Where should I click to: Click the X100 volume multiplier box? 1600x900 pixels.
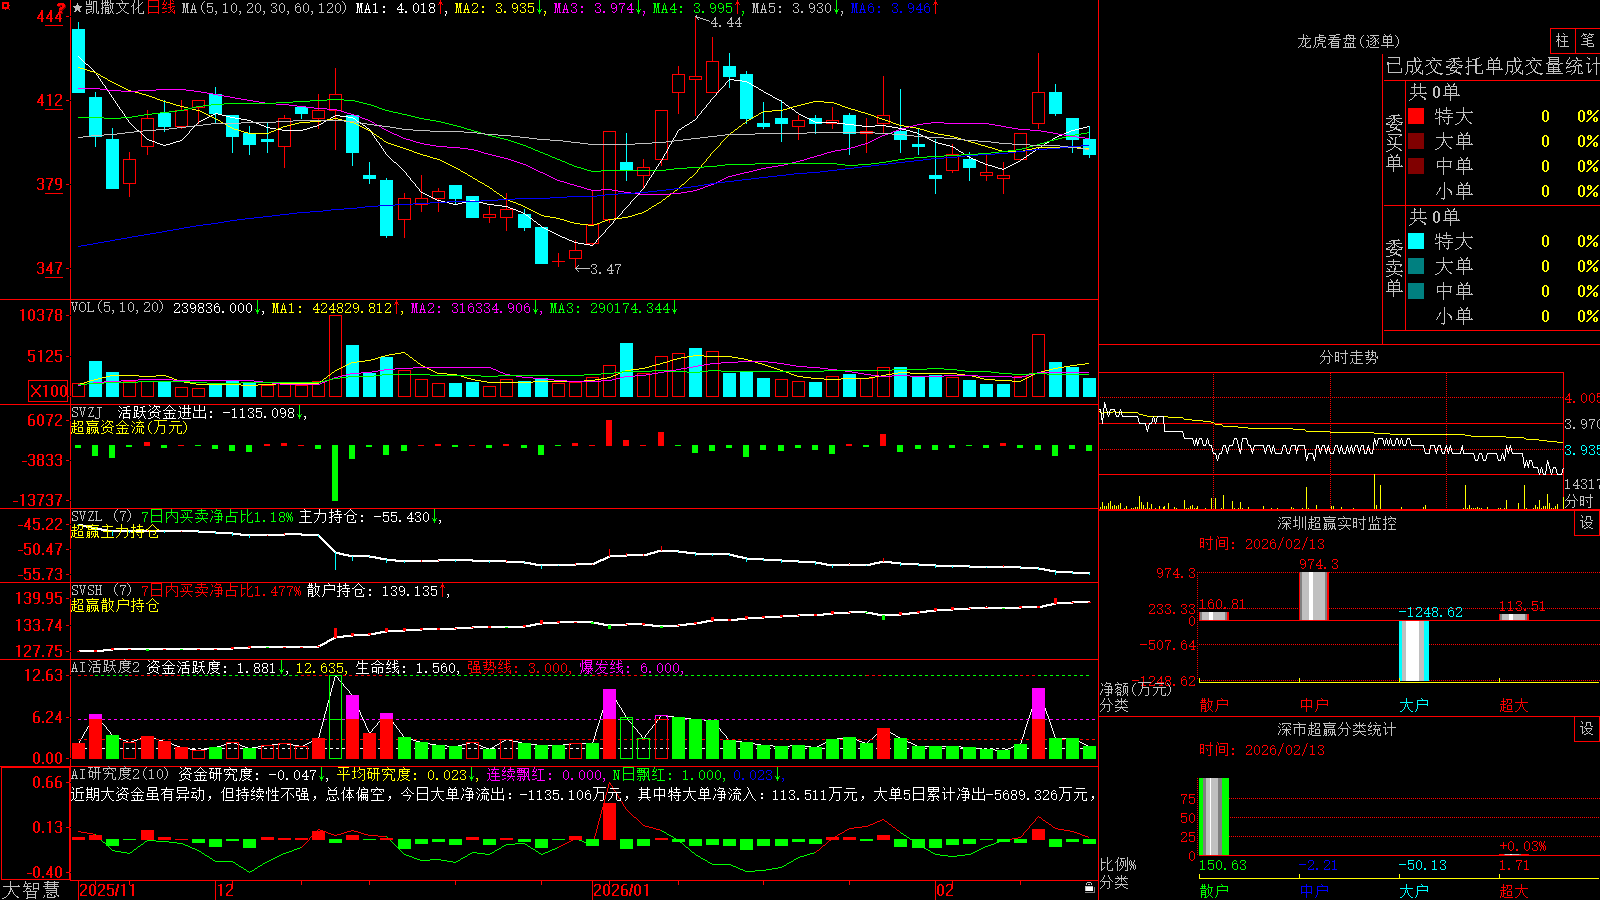[x=49, y=391]
